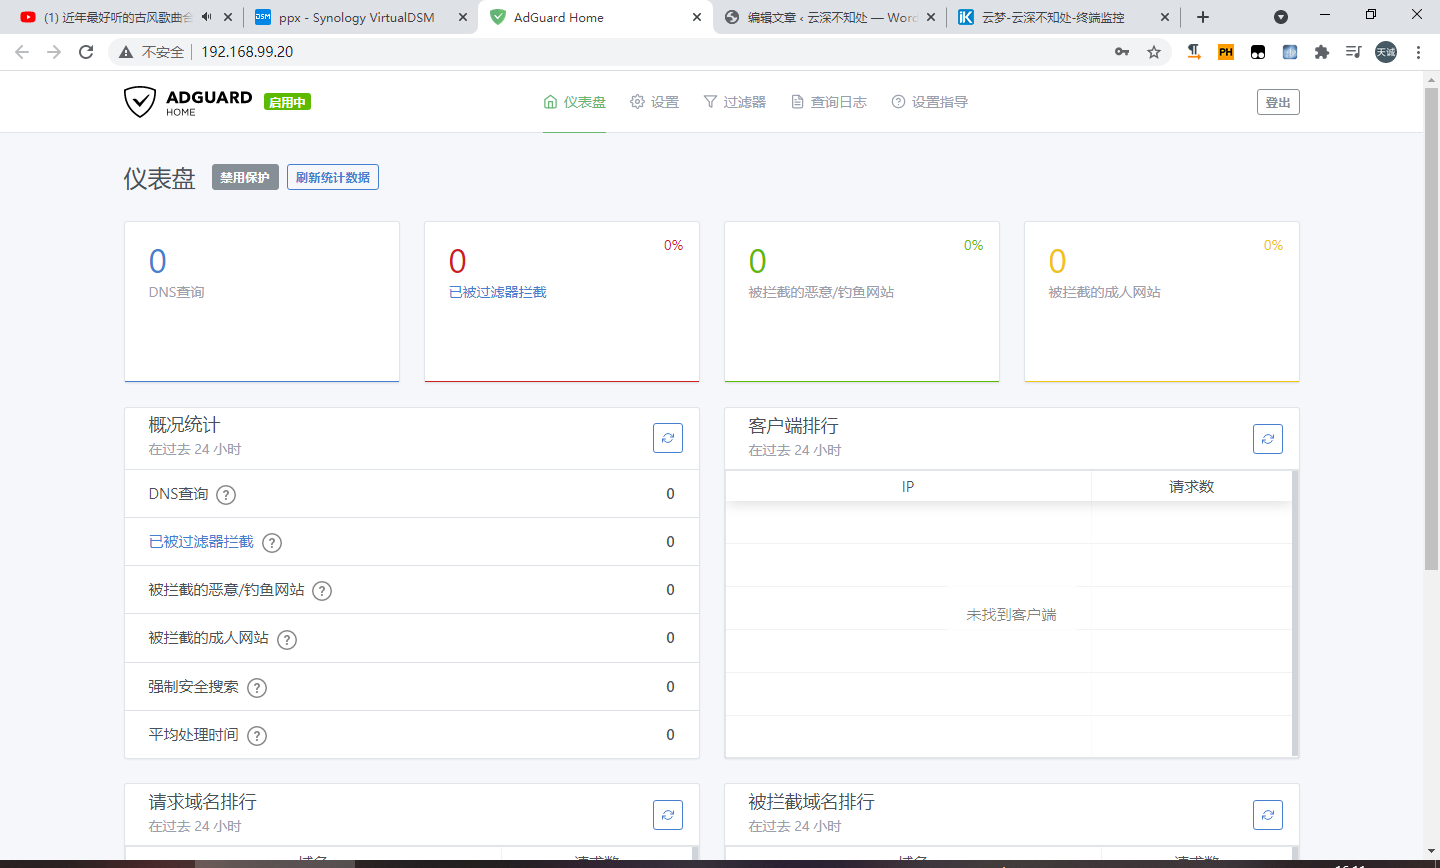Click the 刷新统计数据 button
The width and height of the screenshot is (1440, 868).
coord(333,178)
